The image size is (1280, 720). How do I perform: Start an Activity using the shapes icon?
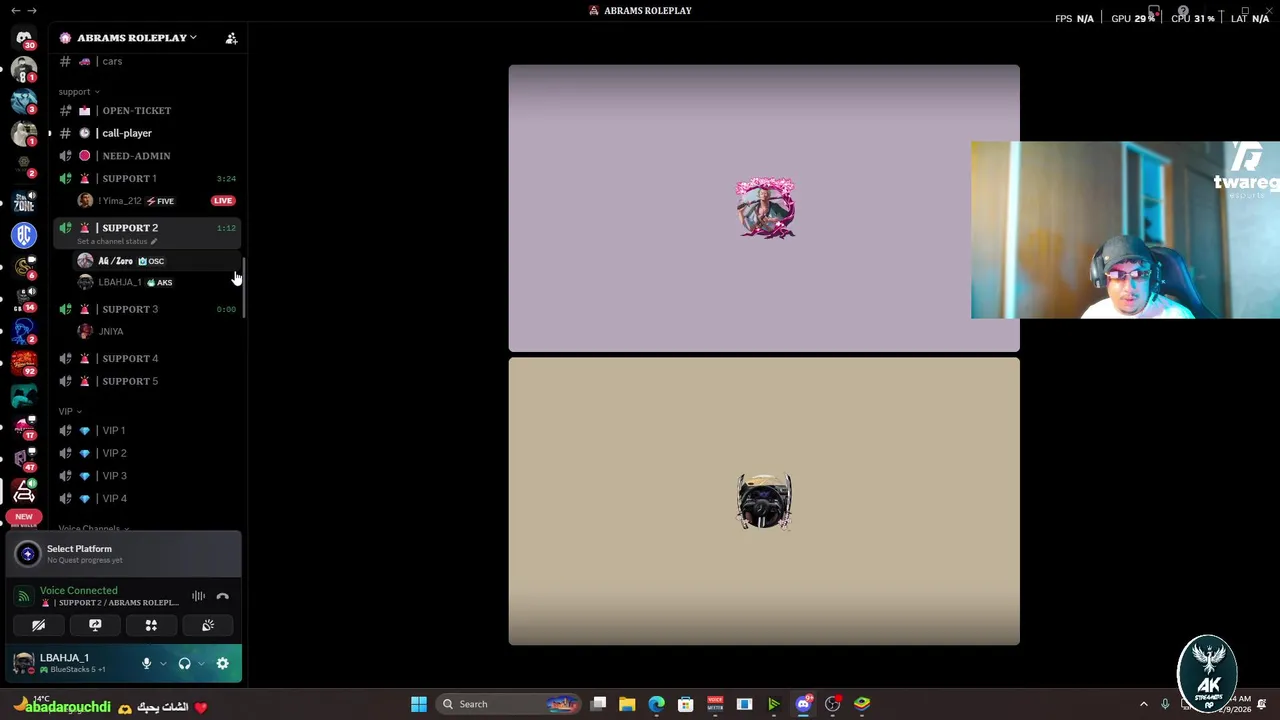tap(151, 625)
